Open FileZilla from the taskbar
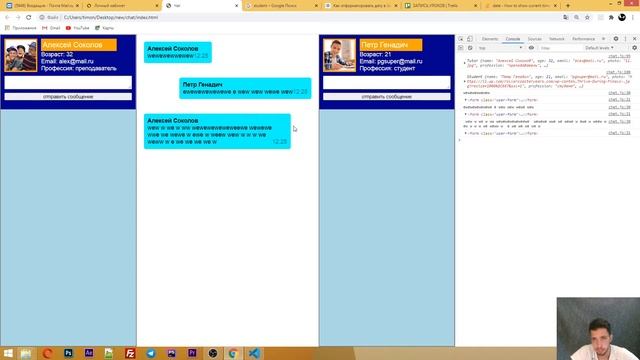 (130, 353)
